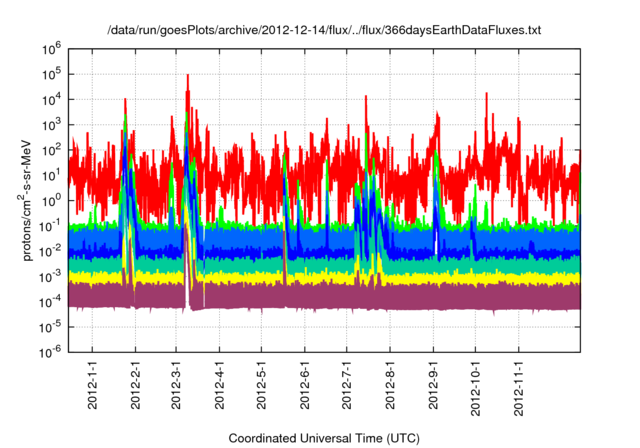Click the 2012-3-1 date label
The image size is (640, 448).
pos(176,385)
